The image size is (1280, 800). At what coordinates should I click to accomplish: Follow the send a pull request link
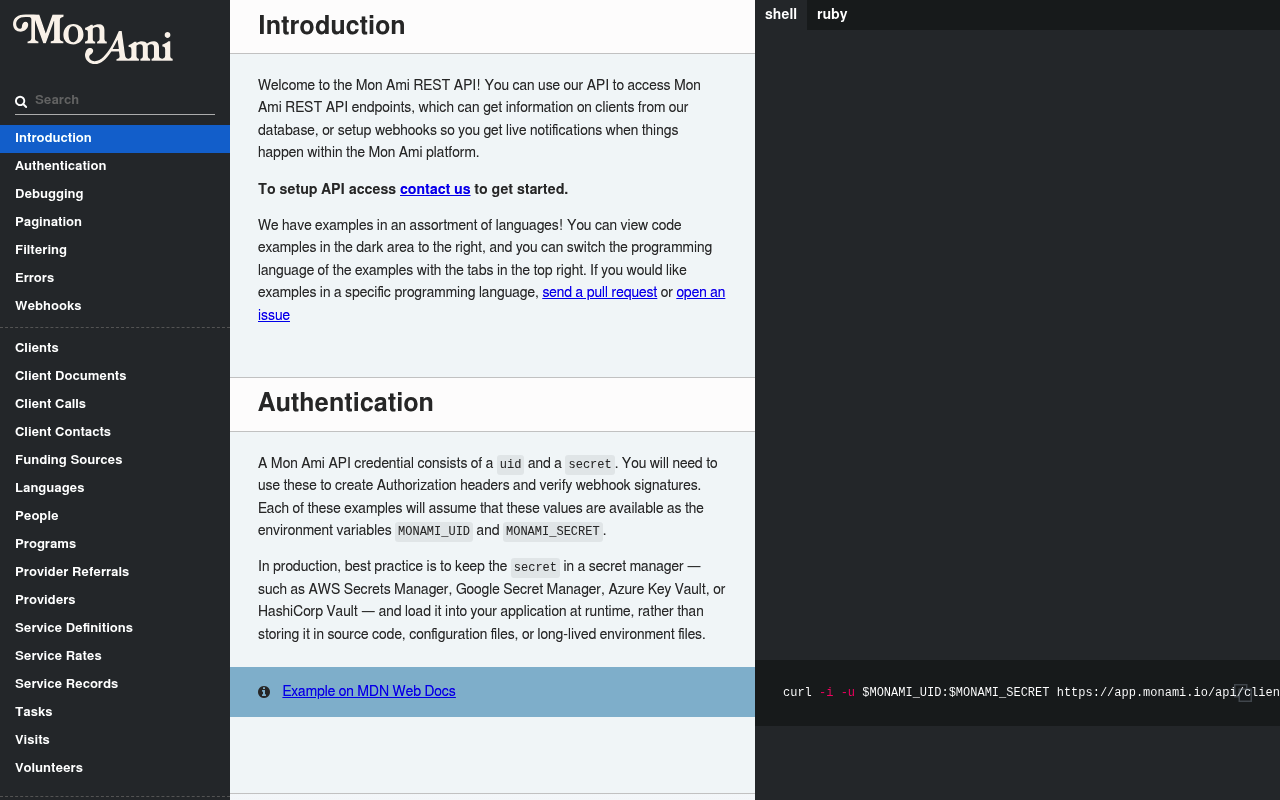(x=600, y=292)
